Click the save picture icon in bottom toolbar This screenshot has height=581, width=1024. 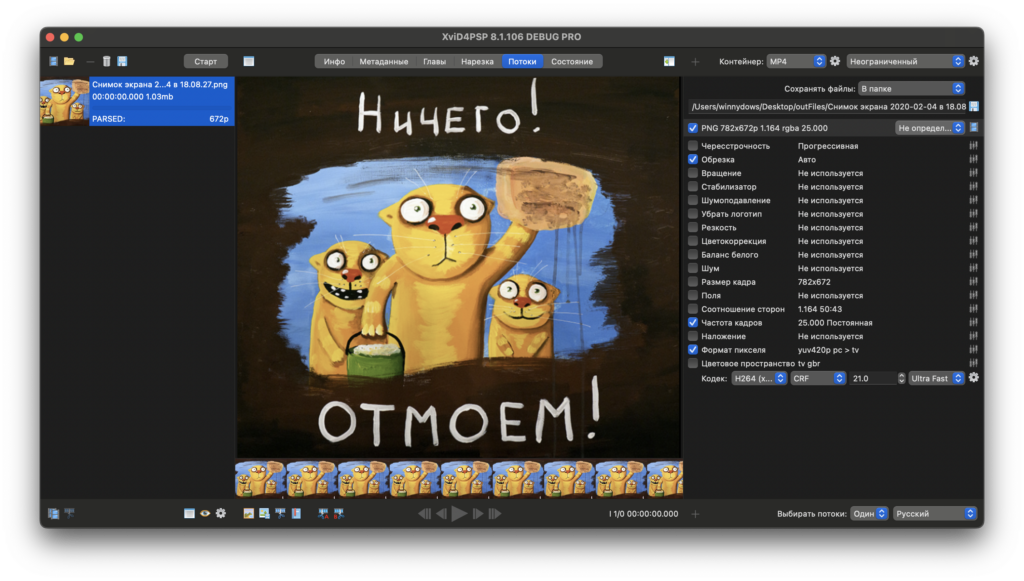264,514
